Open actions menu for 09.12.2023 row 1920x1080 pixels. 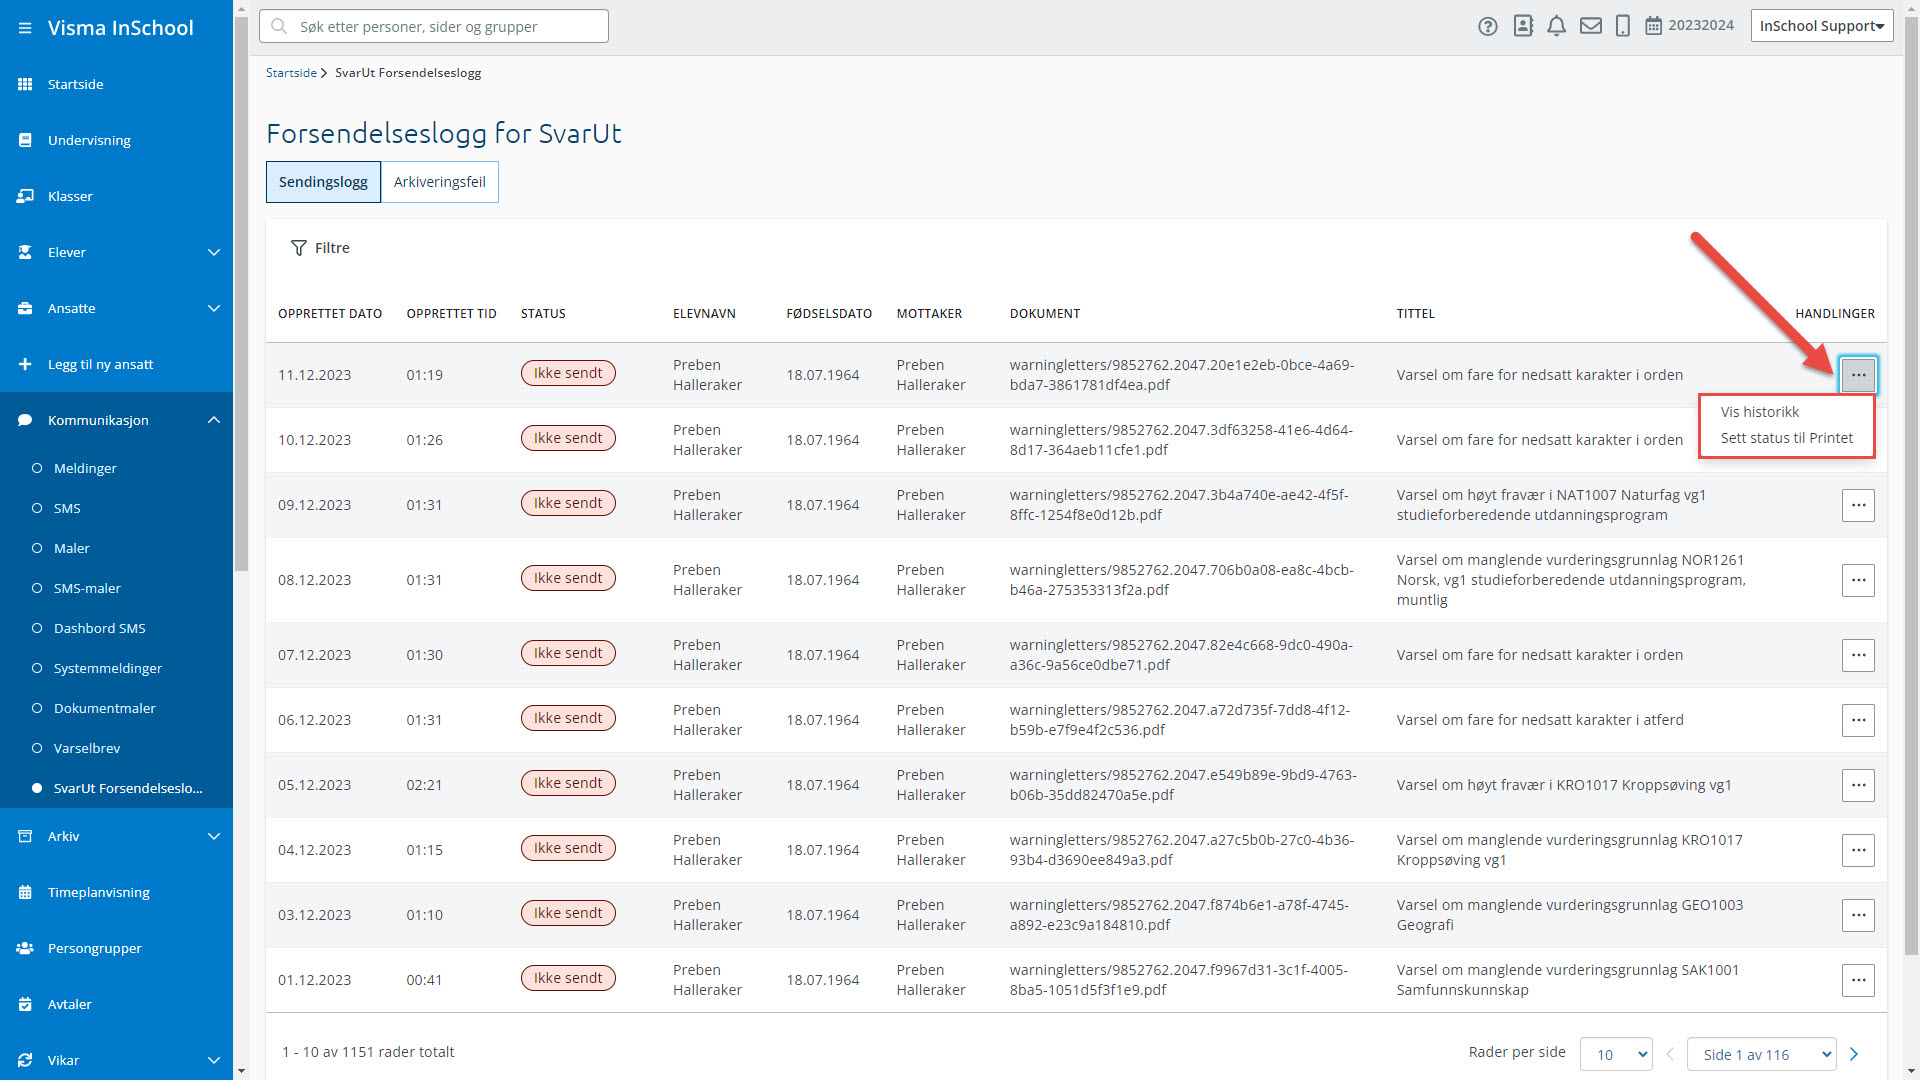1858,505
